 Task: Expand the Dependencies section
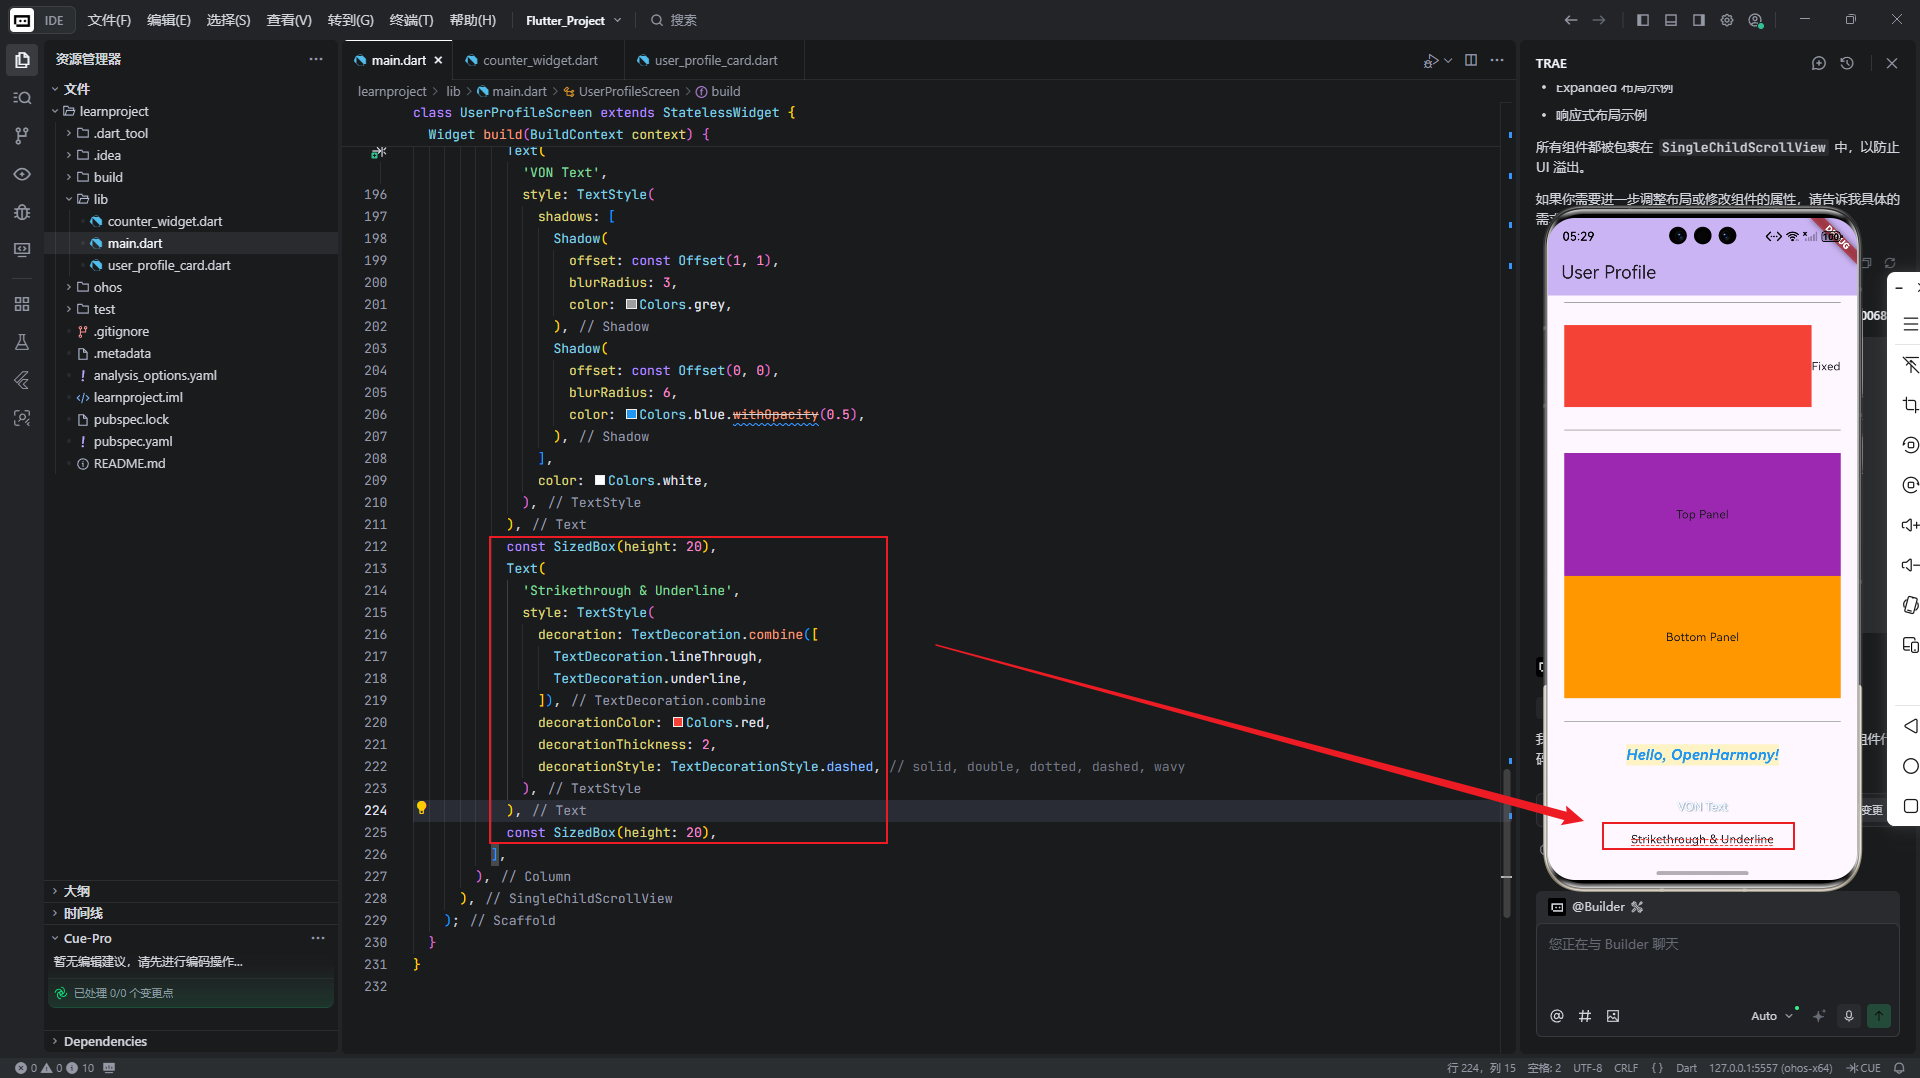coord(105,1041)
